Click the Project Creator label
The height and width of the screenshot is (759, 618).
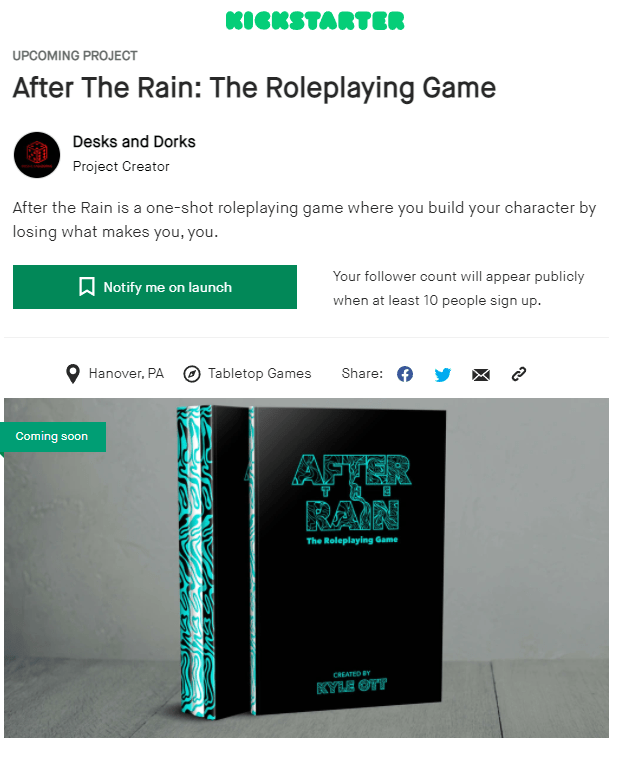(121, 167)
